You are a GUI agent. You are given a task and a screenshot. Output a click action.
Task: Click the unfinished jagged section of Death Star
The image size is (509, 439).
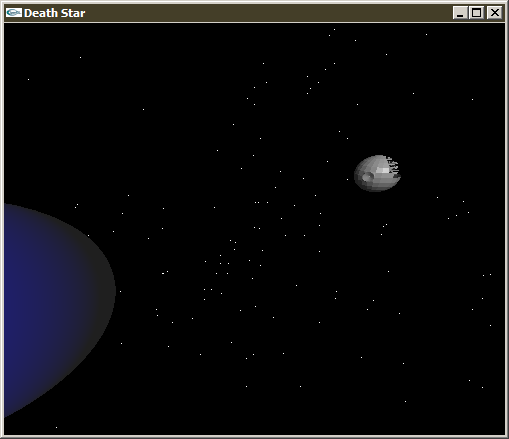393,167
